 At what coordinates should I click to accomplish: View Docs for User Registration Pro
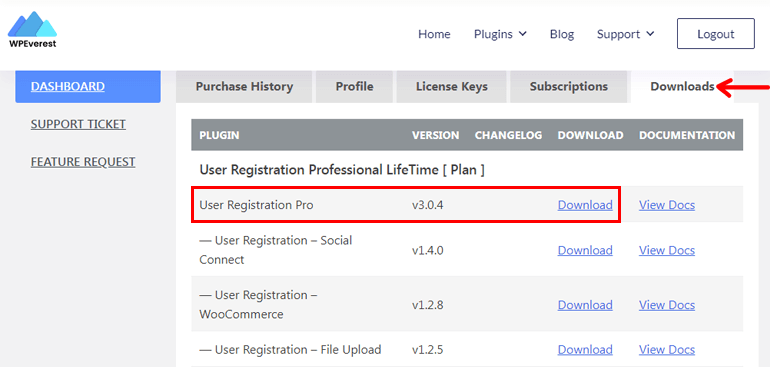click(667, 205)
